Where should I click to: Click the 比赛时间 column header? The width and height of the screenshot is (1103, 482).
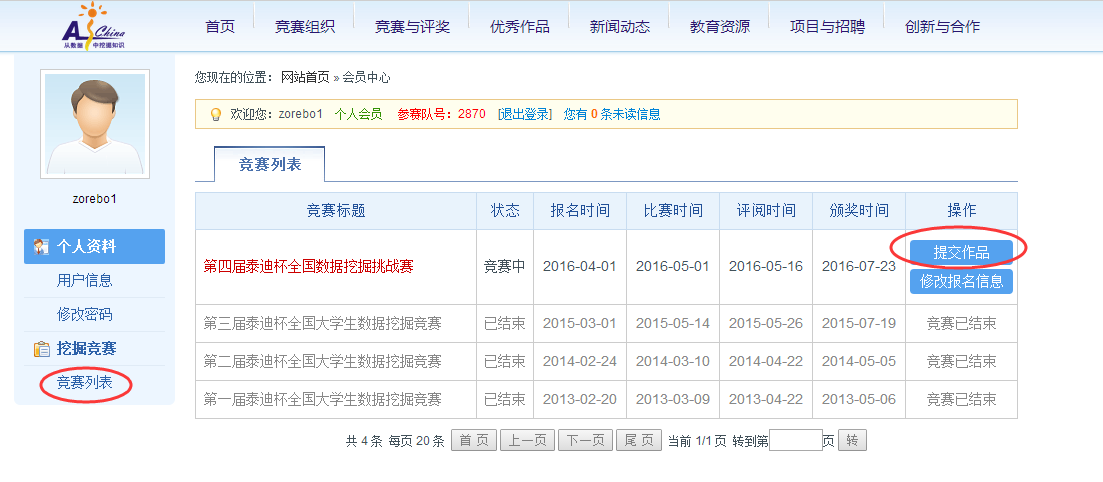(x=673, y=210)
